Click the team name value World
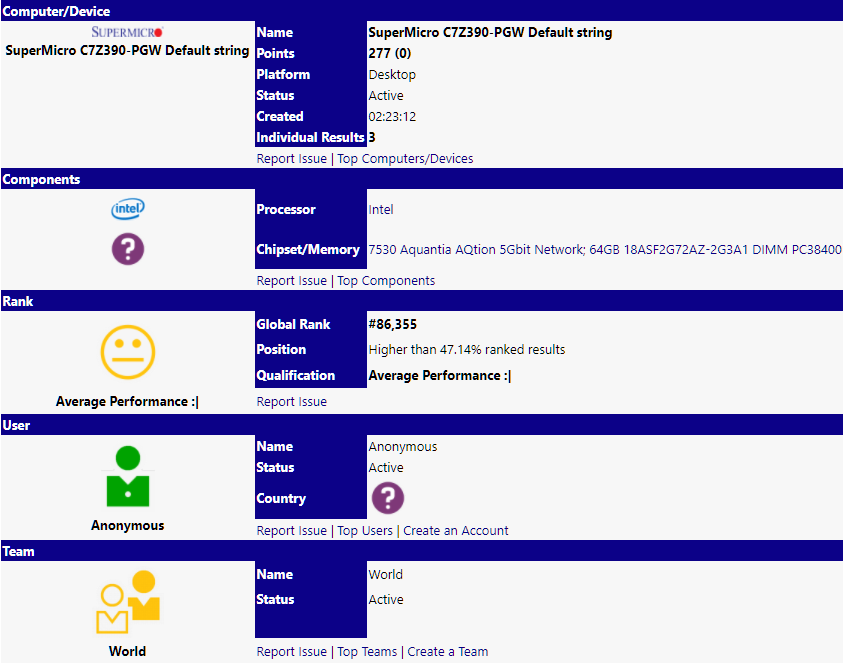 [x=385, y=574]
